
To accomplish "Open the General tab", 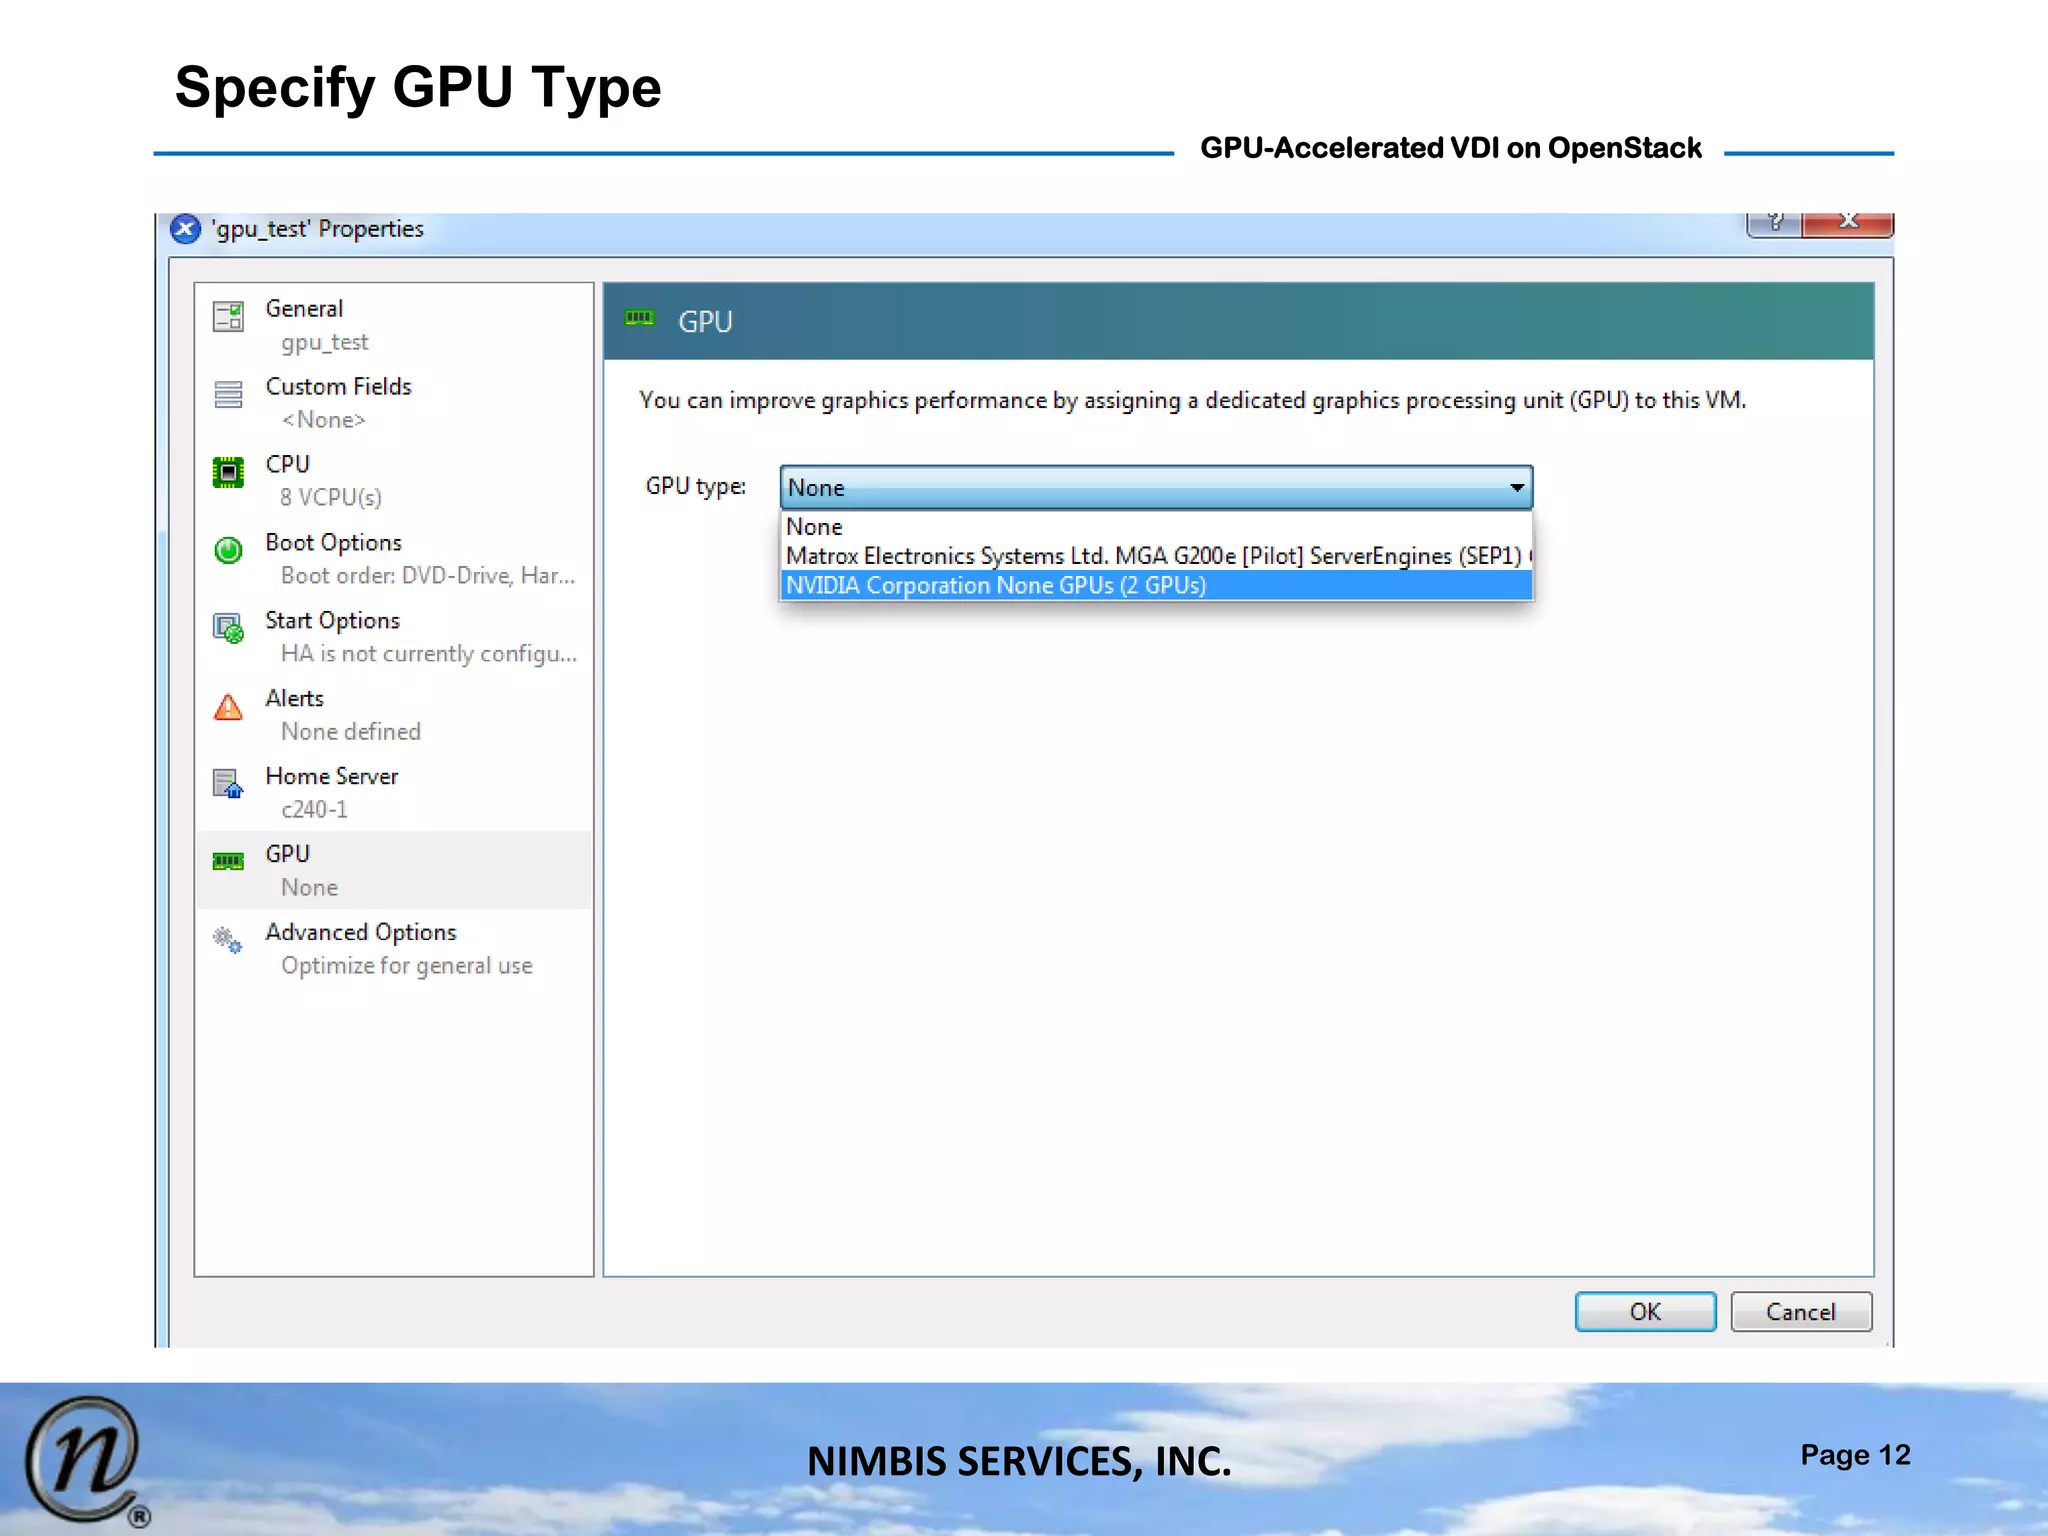I will coord(394,325).
